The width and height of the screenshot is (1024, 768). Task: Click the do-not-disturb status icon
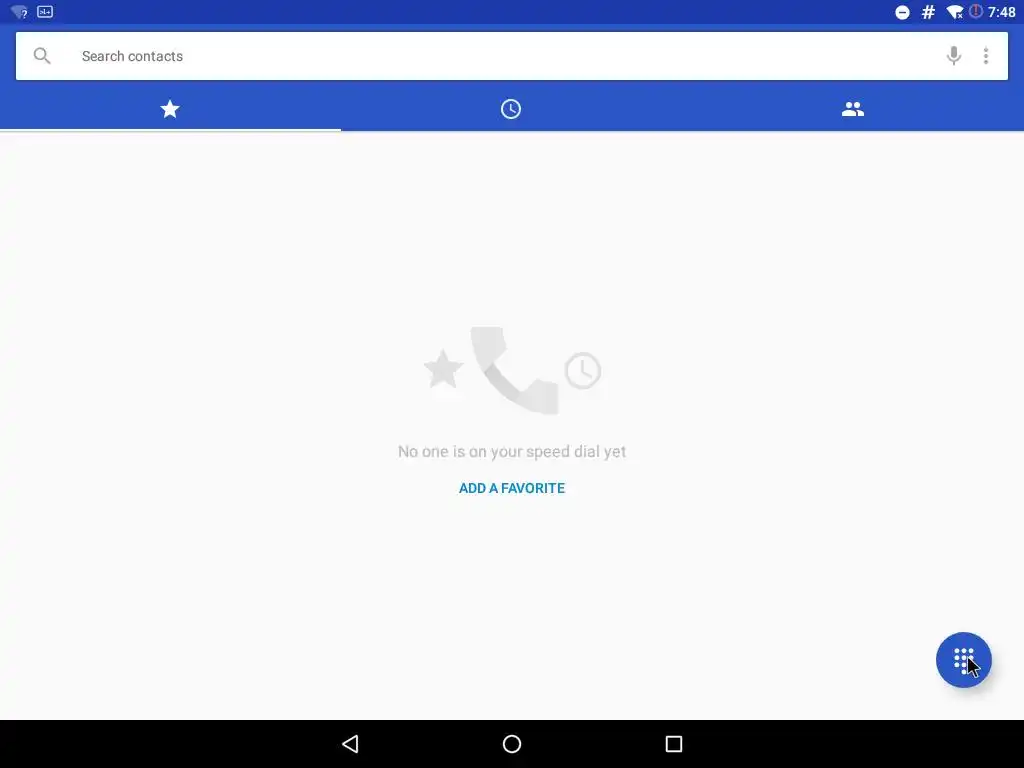pos(902,12)
